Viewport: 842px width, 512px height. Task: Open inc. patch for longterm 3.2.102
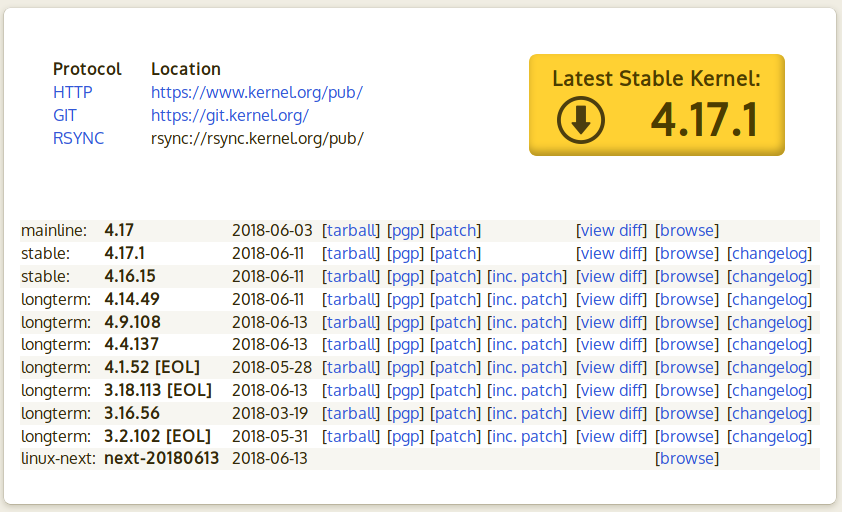527,437
